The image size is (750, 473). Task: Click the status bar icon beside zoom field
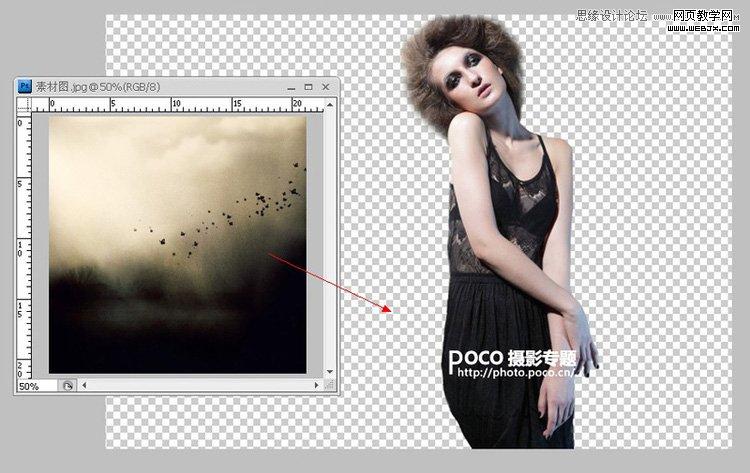coord(68,386)
